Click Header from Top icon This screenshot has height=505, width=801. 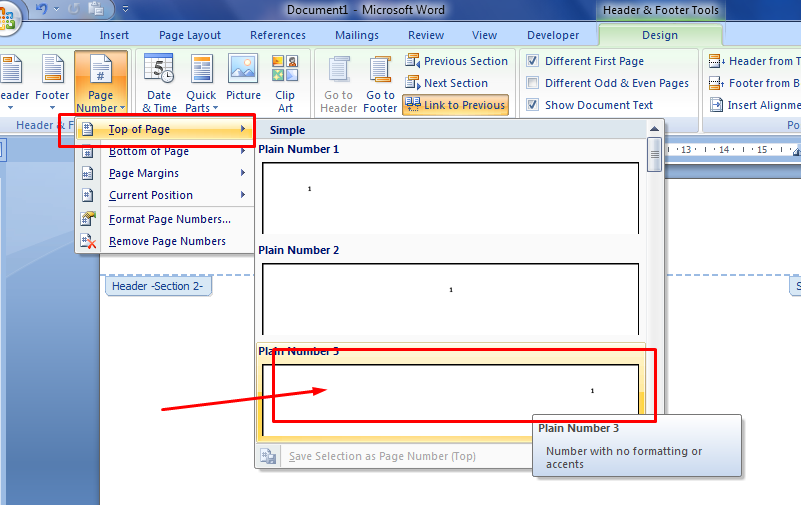point(716,61)
